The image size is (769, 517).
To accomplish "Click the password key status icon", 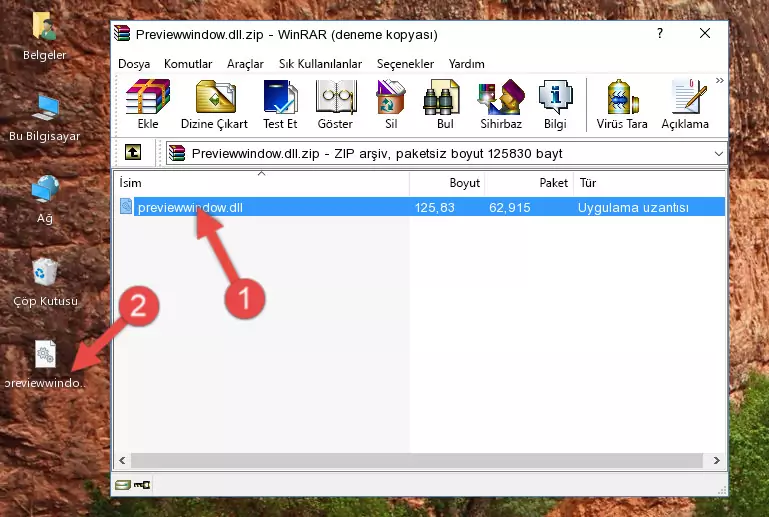I will point(142,485).
